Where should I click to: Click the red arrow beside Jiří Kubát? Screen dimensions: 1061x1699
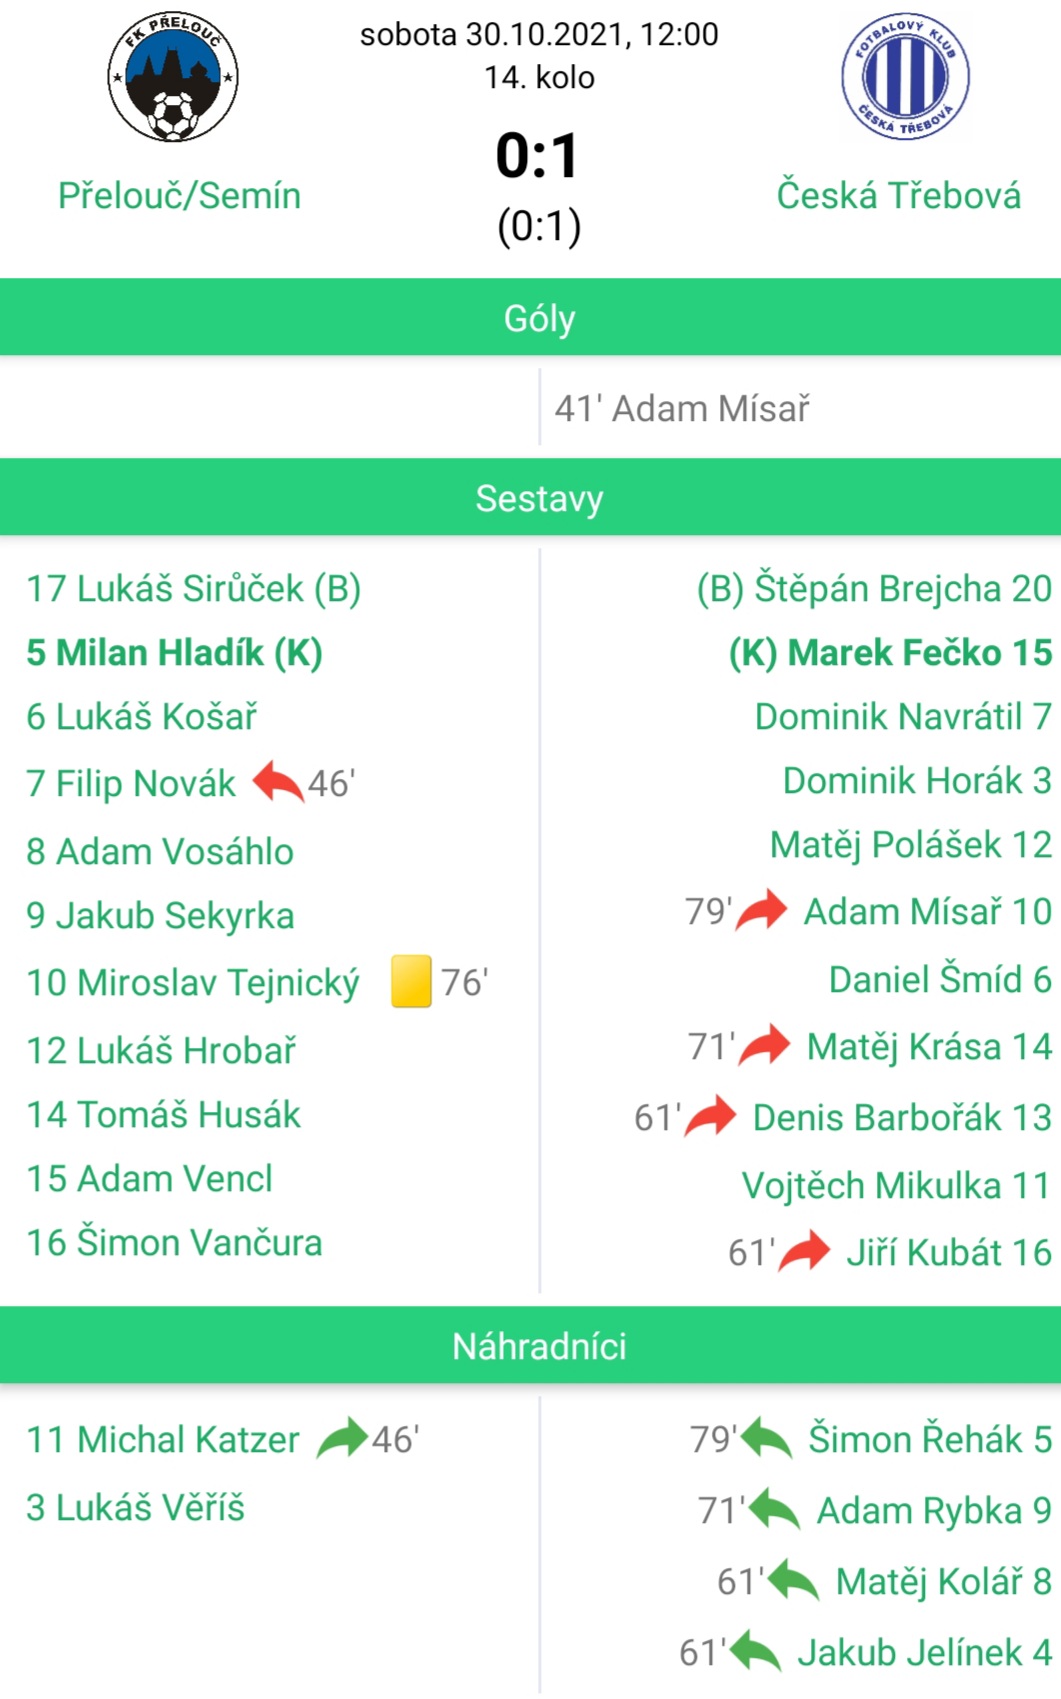(x=805, y=1251)
